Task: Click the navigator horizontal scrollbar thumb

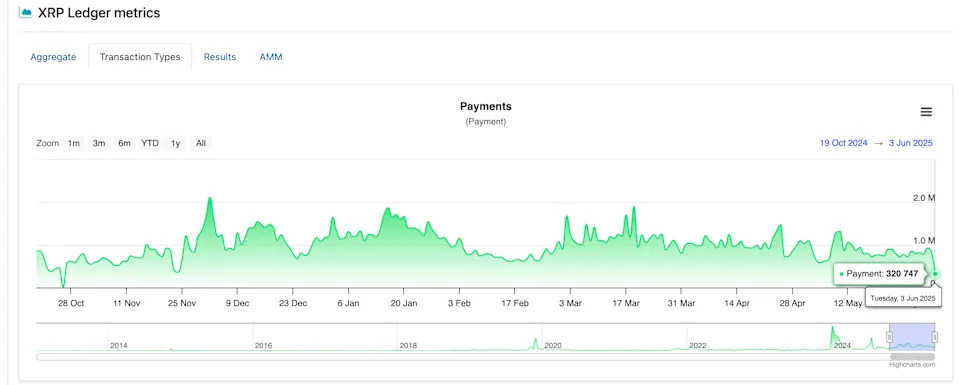Action: [912, 356]
